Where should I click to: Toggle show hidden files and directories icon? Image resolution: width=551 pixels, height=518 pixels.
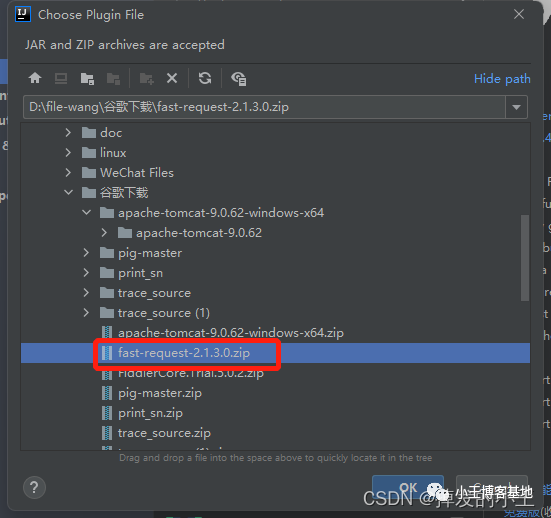(238, 78)
